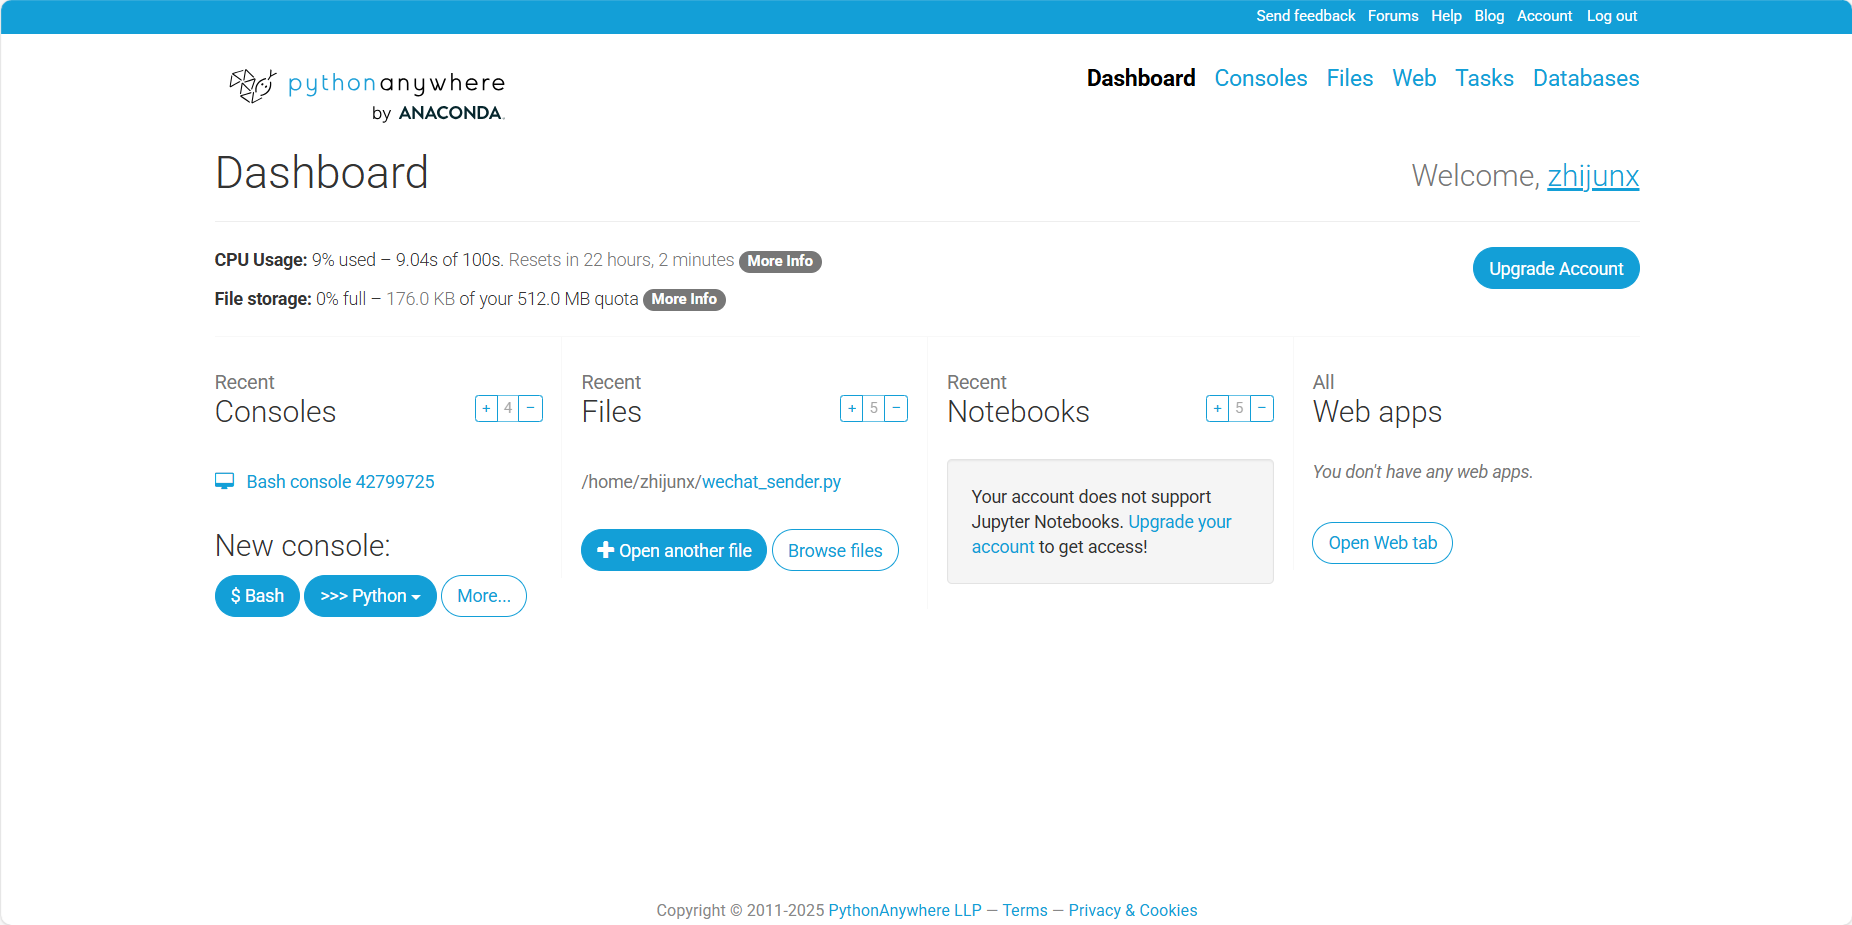
Task: Open the zhijunx username link
Action: (x=1593, y=176)
